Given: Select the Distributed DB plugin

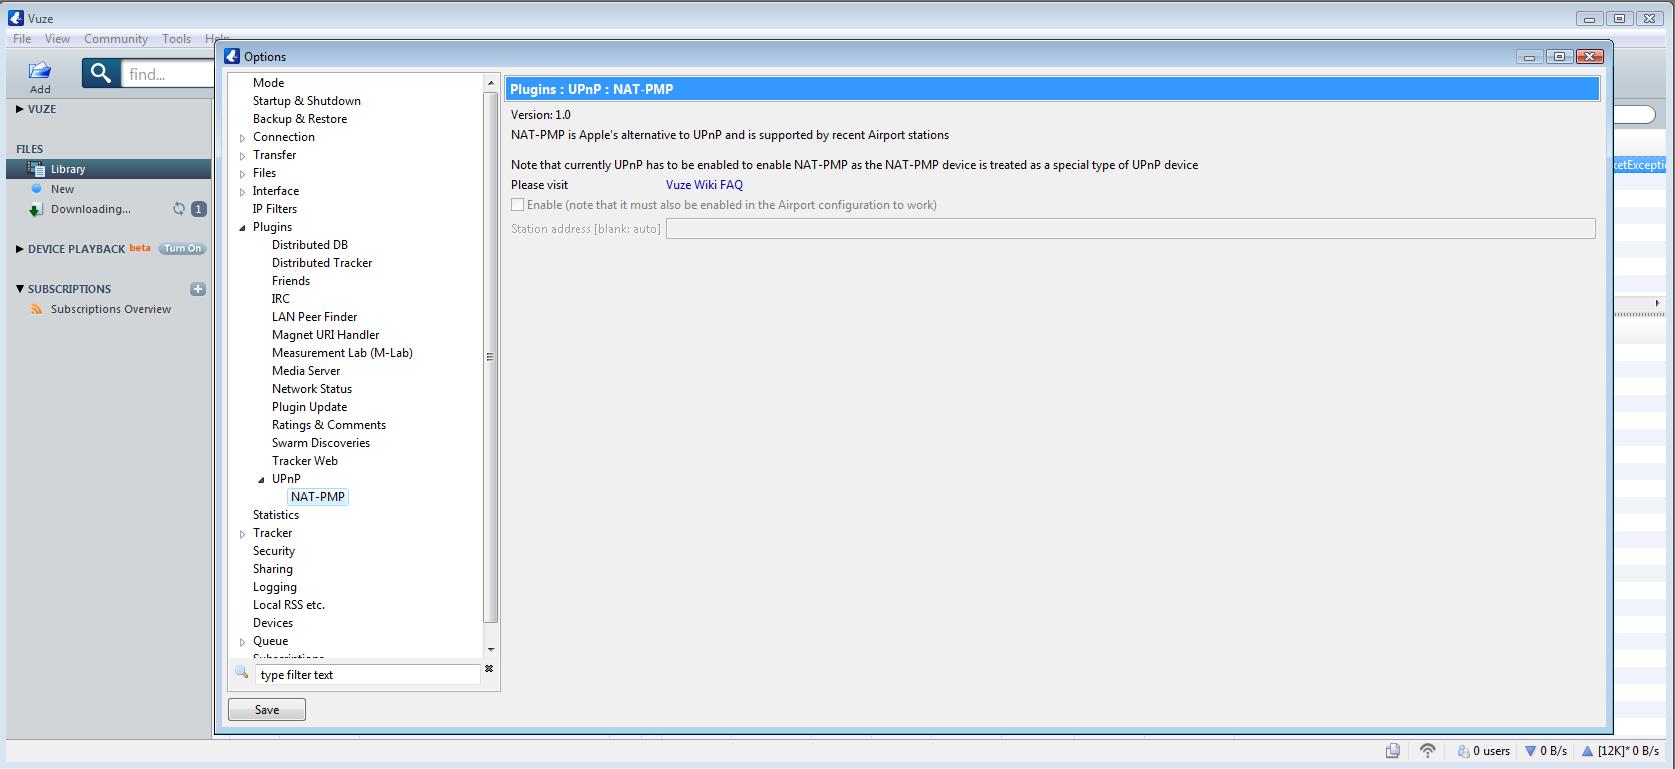Looking at the screenshot, I should [x=310, y=245].
